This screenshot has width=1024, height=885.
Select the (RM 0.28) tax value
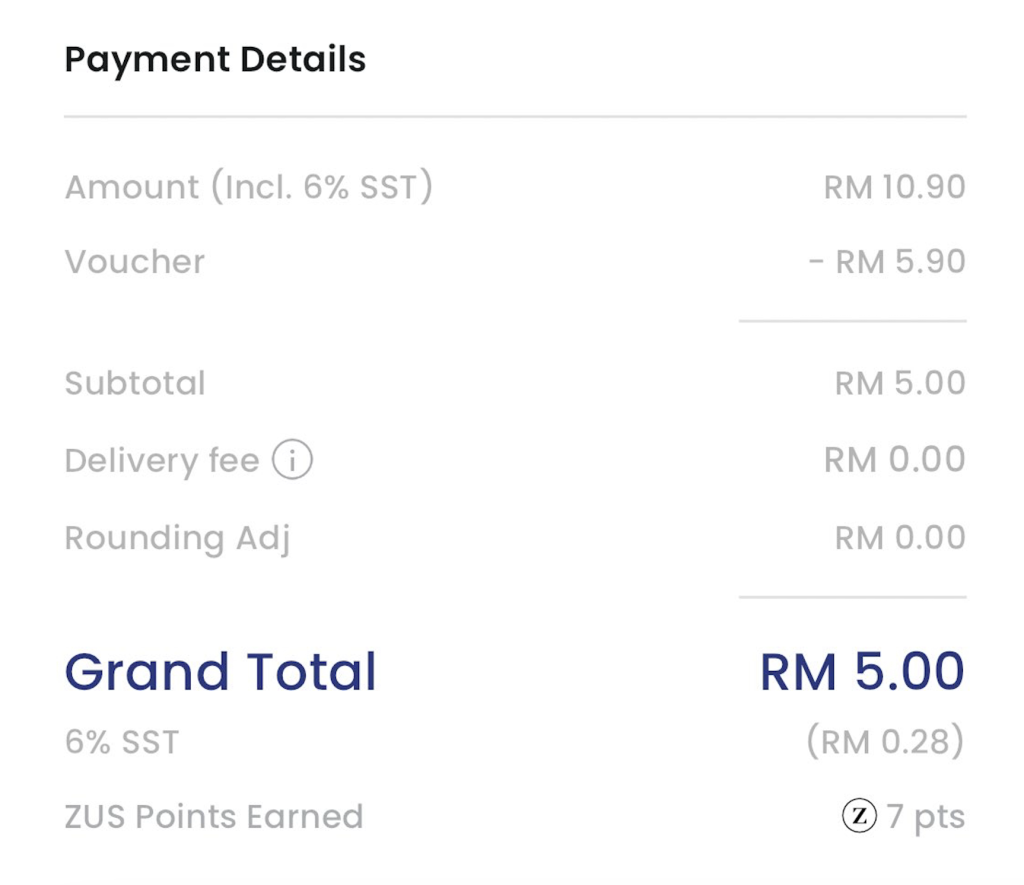pyautogui.click(x=885, y=742)
